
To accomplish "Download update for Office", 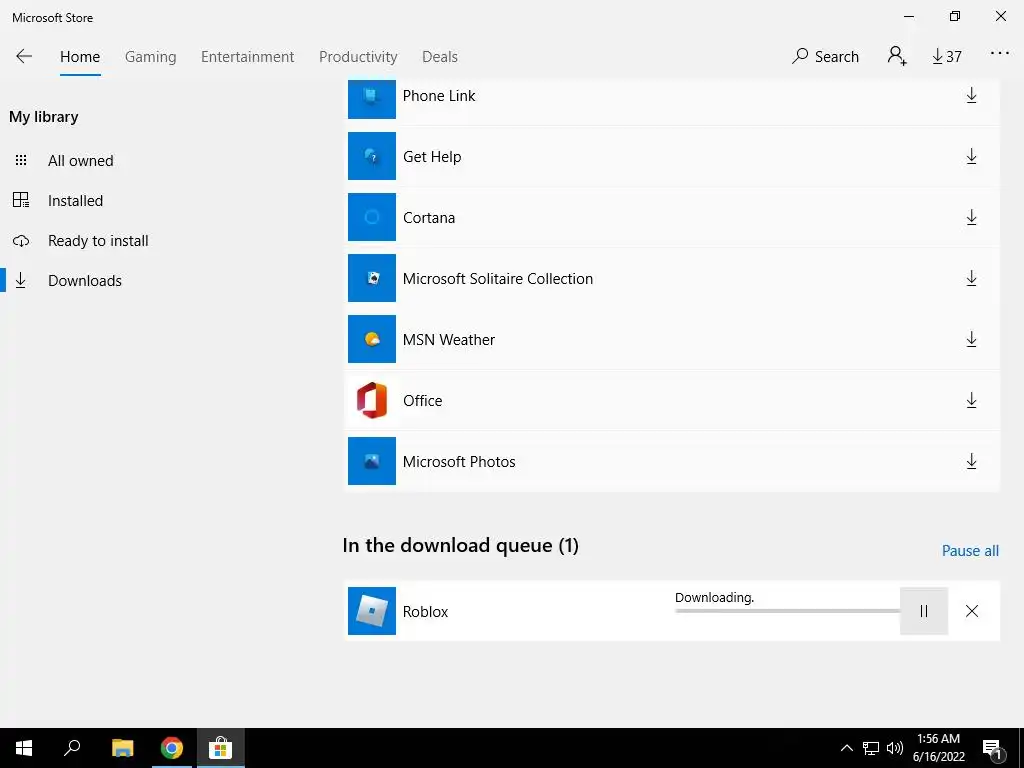I will coord(971,400).
